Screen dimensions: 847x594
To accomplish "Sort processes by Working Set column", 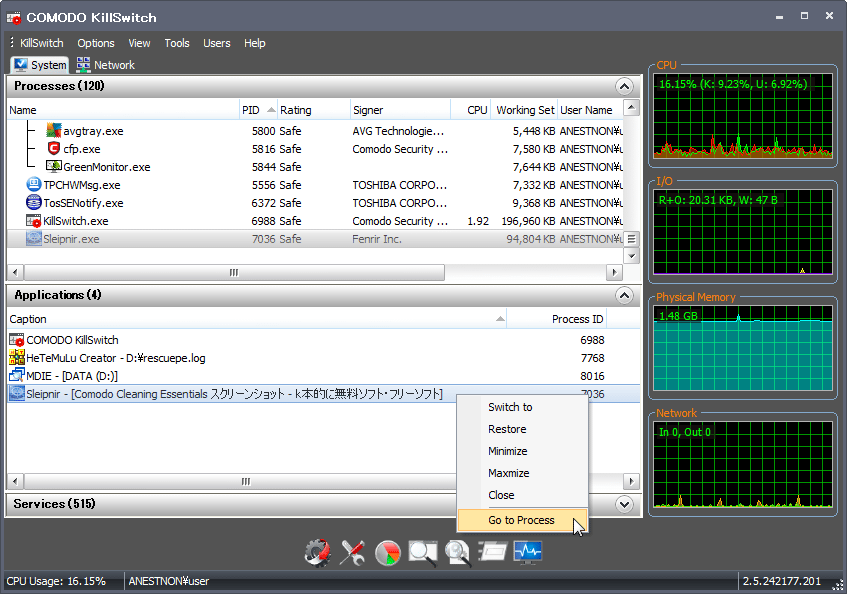I will pos(525,110).
